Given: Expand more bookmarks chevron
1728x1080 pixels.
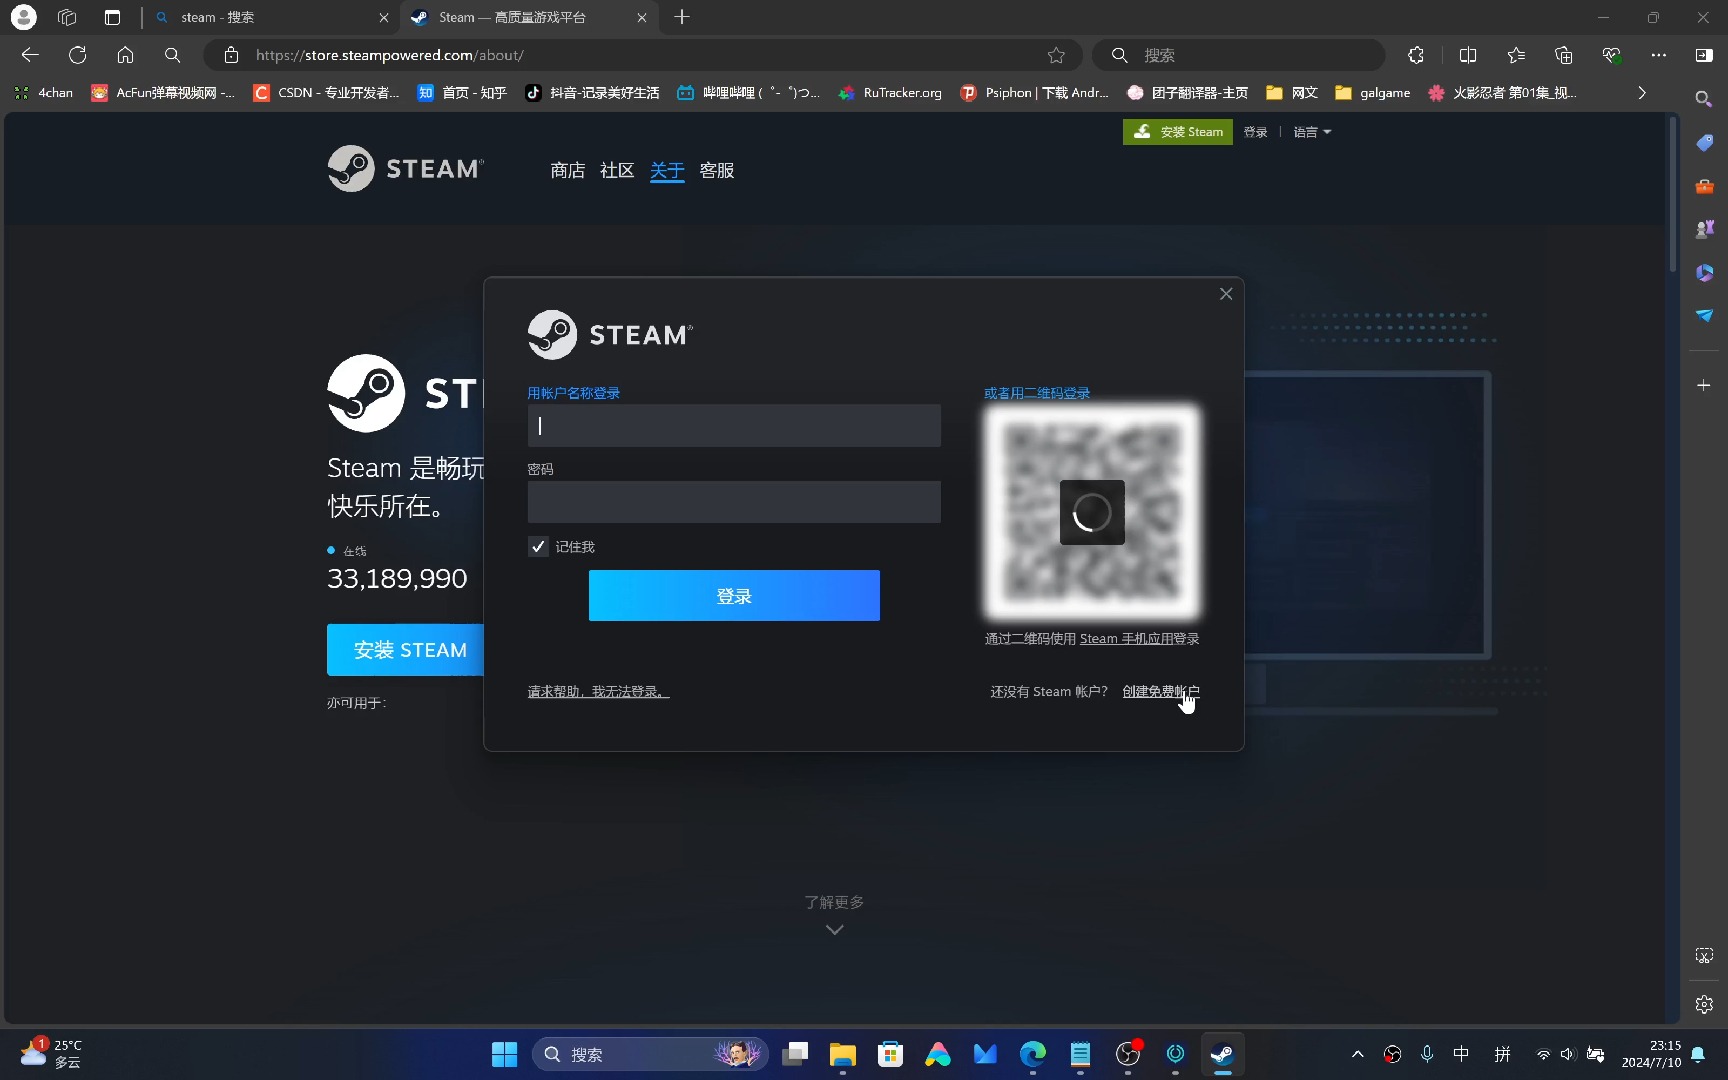Looking at the screenshot, I should pyautogui.click(x=1641, y=93).
